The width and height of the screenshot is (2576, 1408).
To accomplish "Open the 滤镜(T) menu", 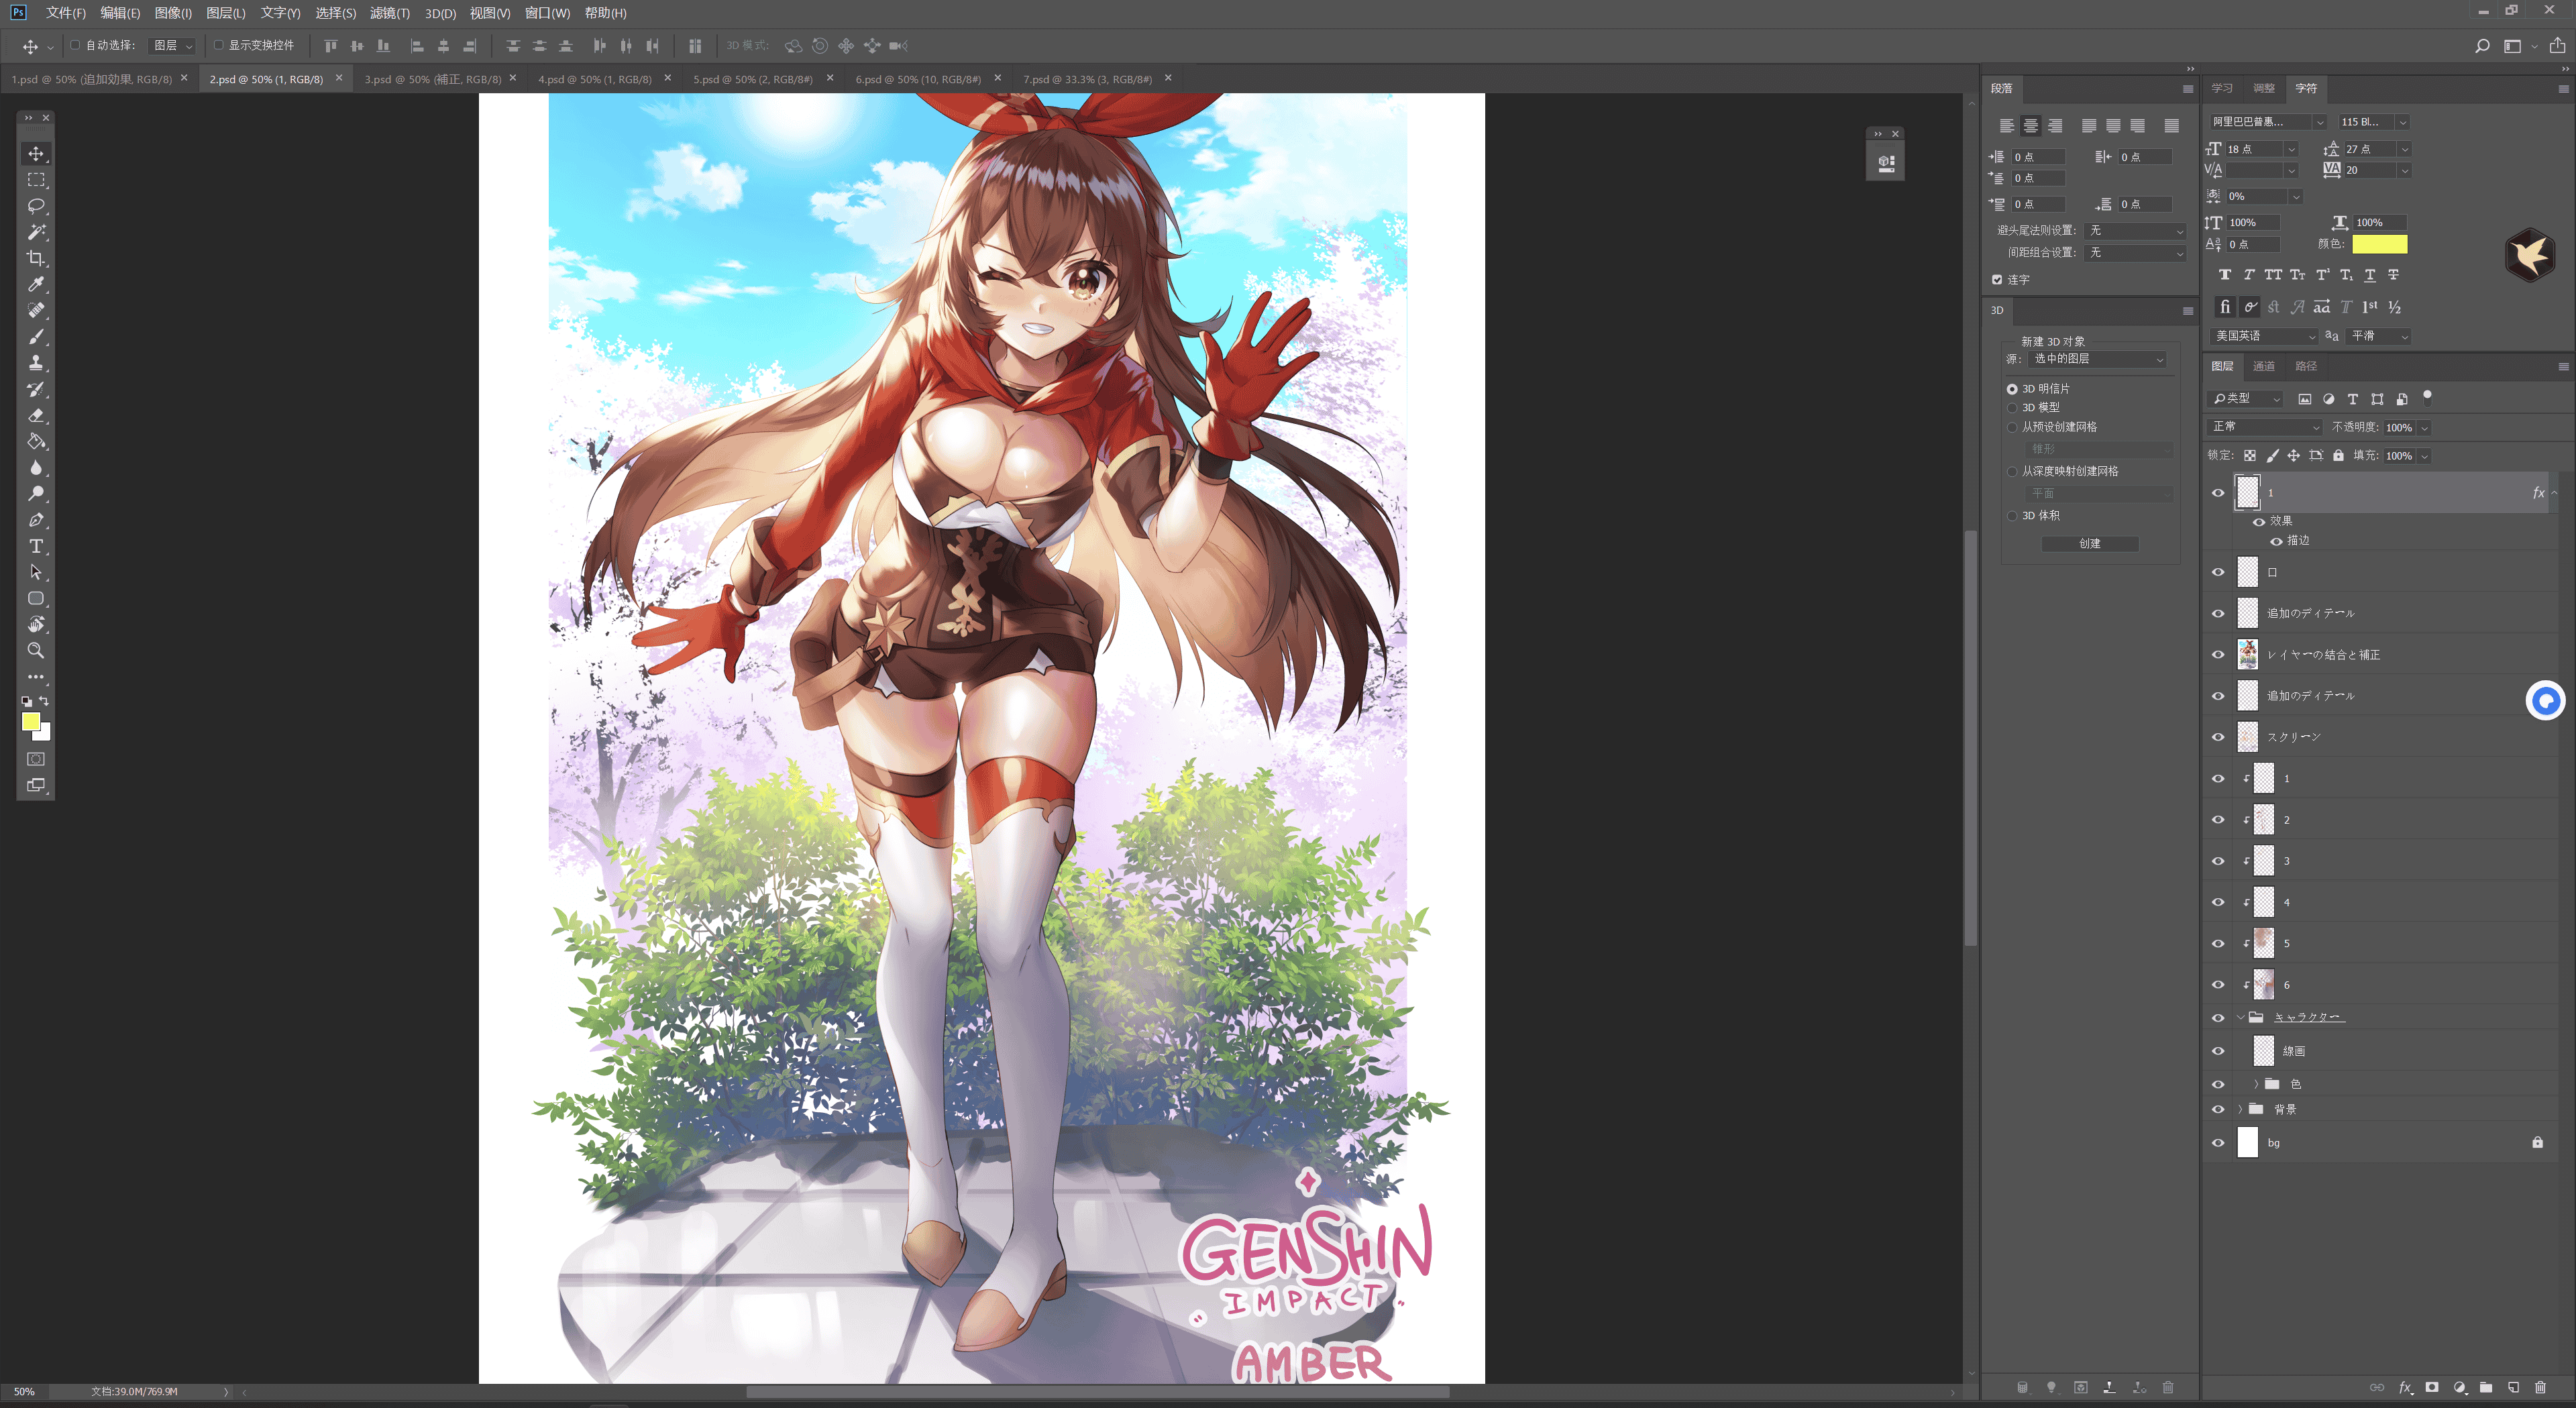I will click(x=390, y=13).
